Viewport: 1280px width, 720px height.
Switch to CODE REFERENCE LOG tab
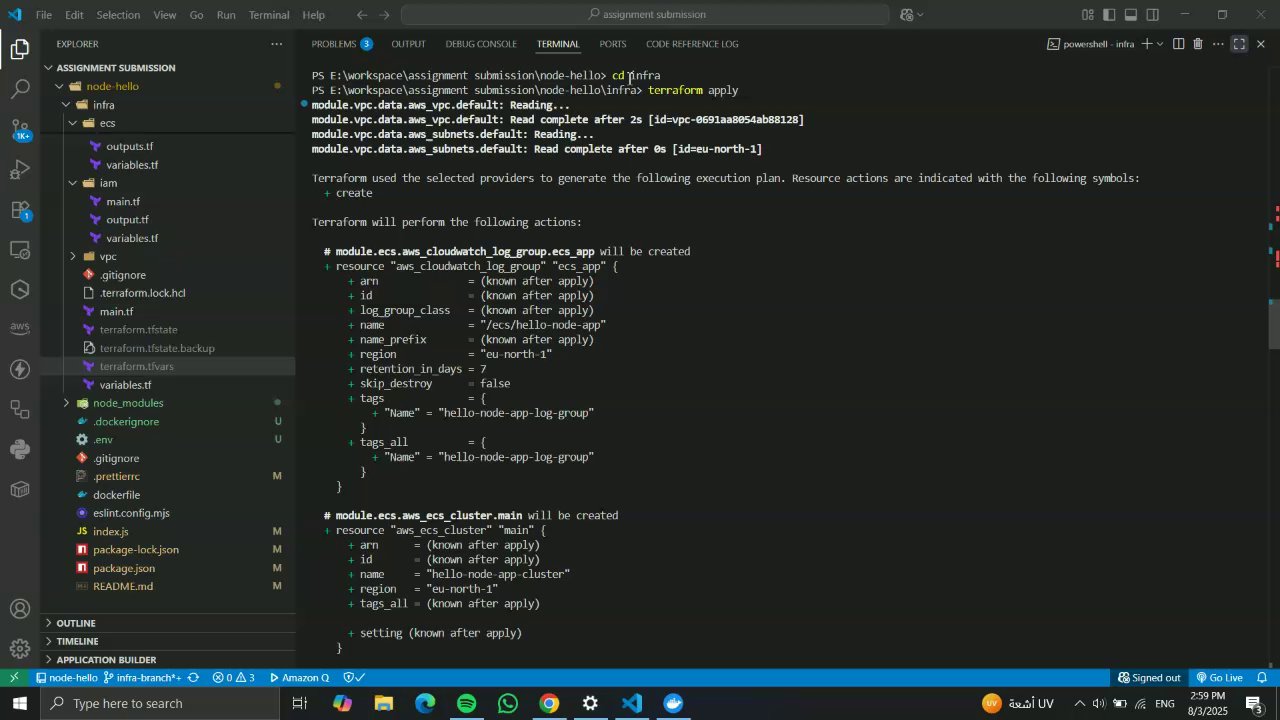pyautogui.click(x=692, y=44)
